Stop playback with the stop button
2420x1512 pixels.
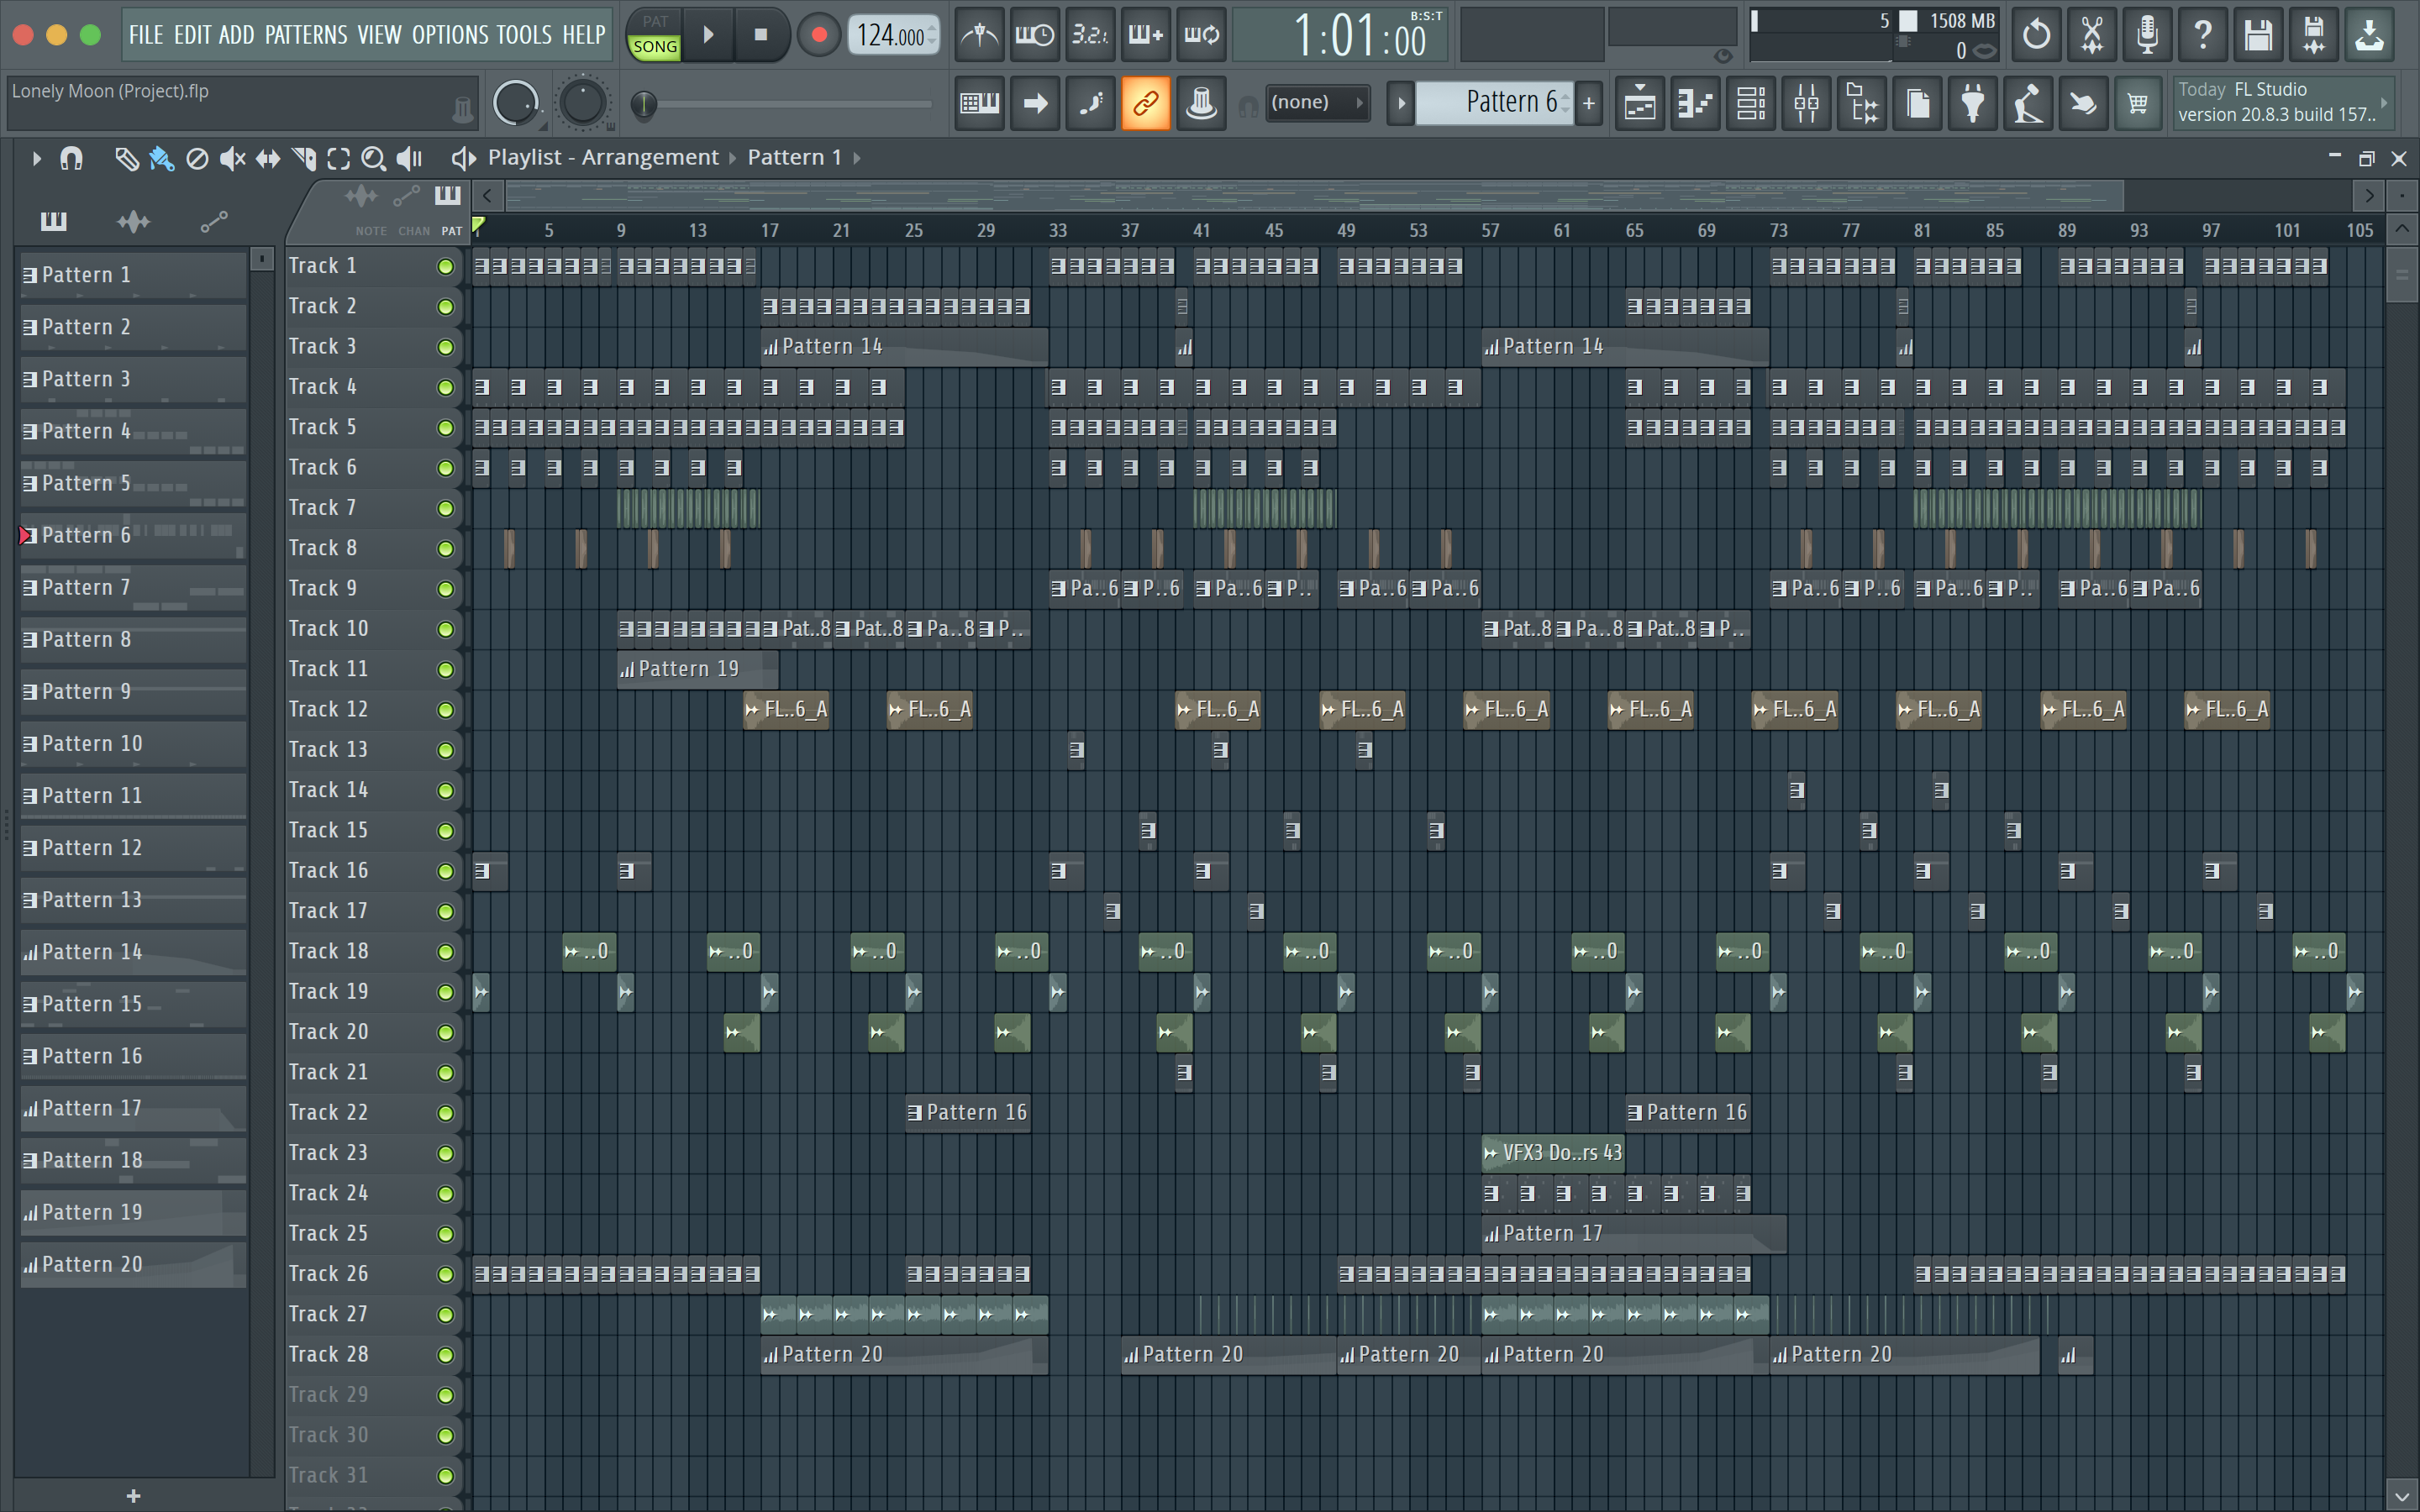pyautogui.click(x=761, y=35)
